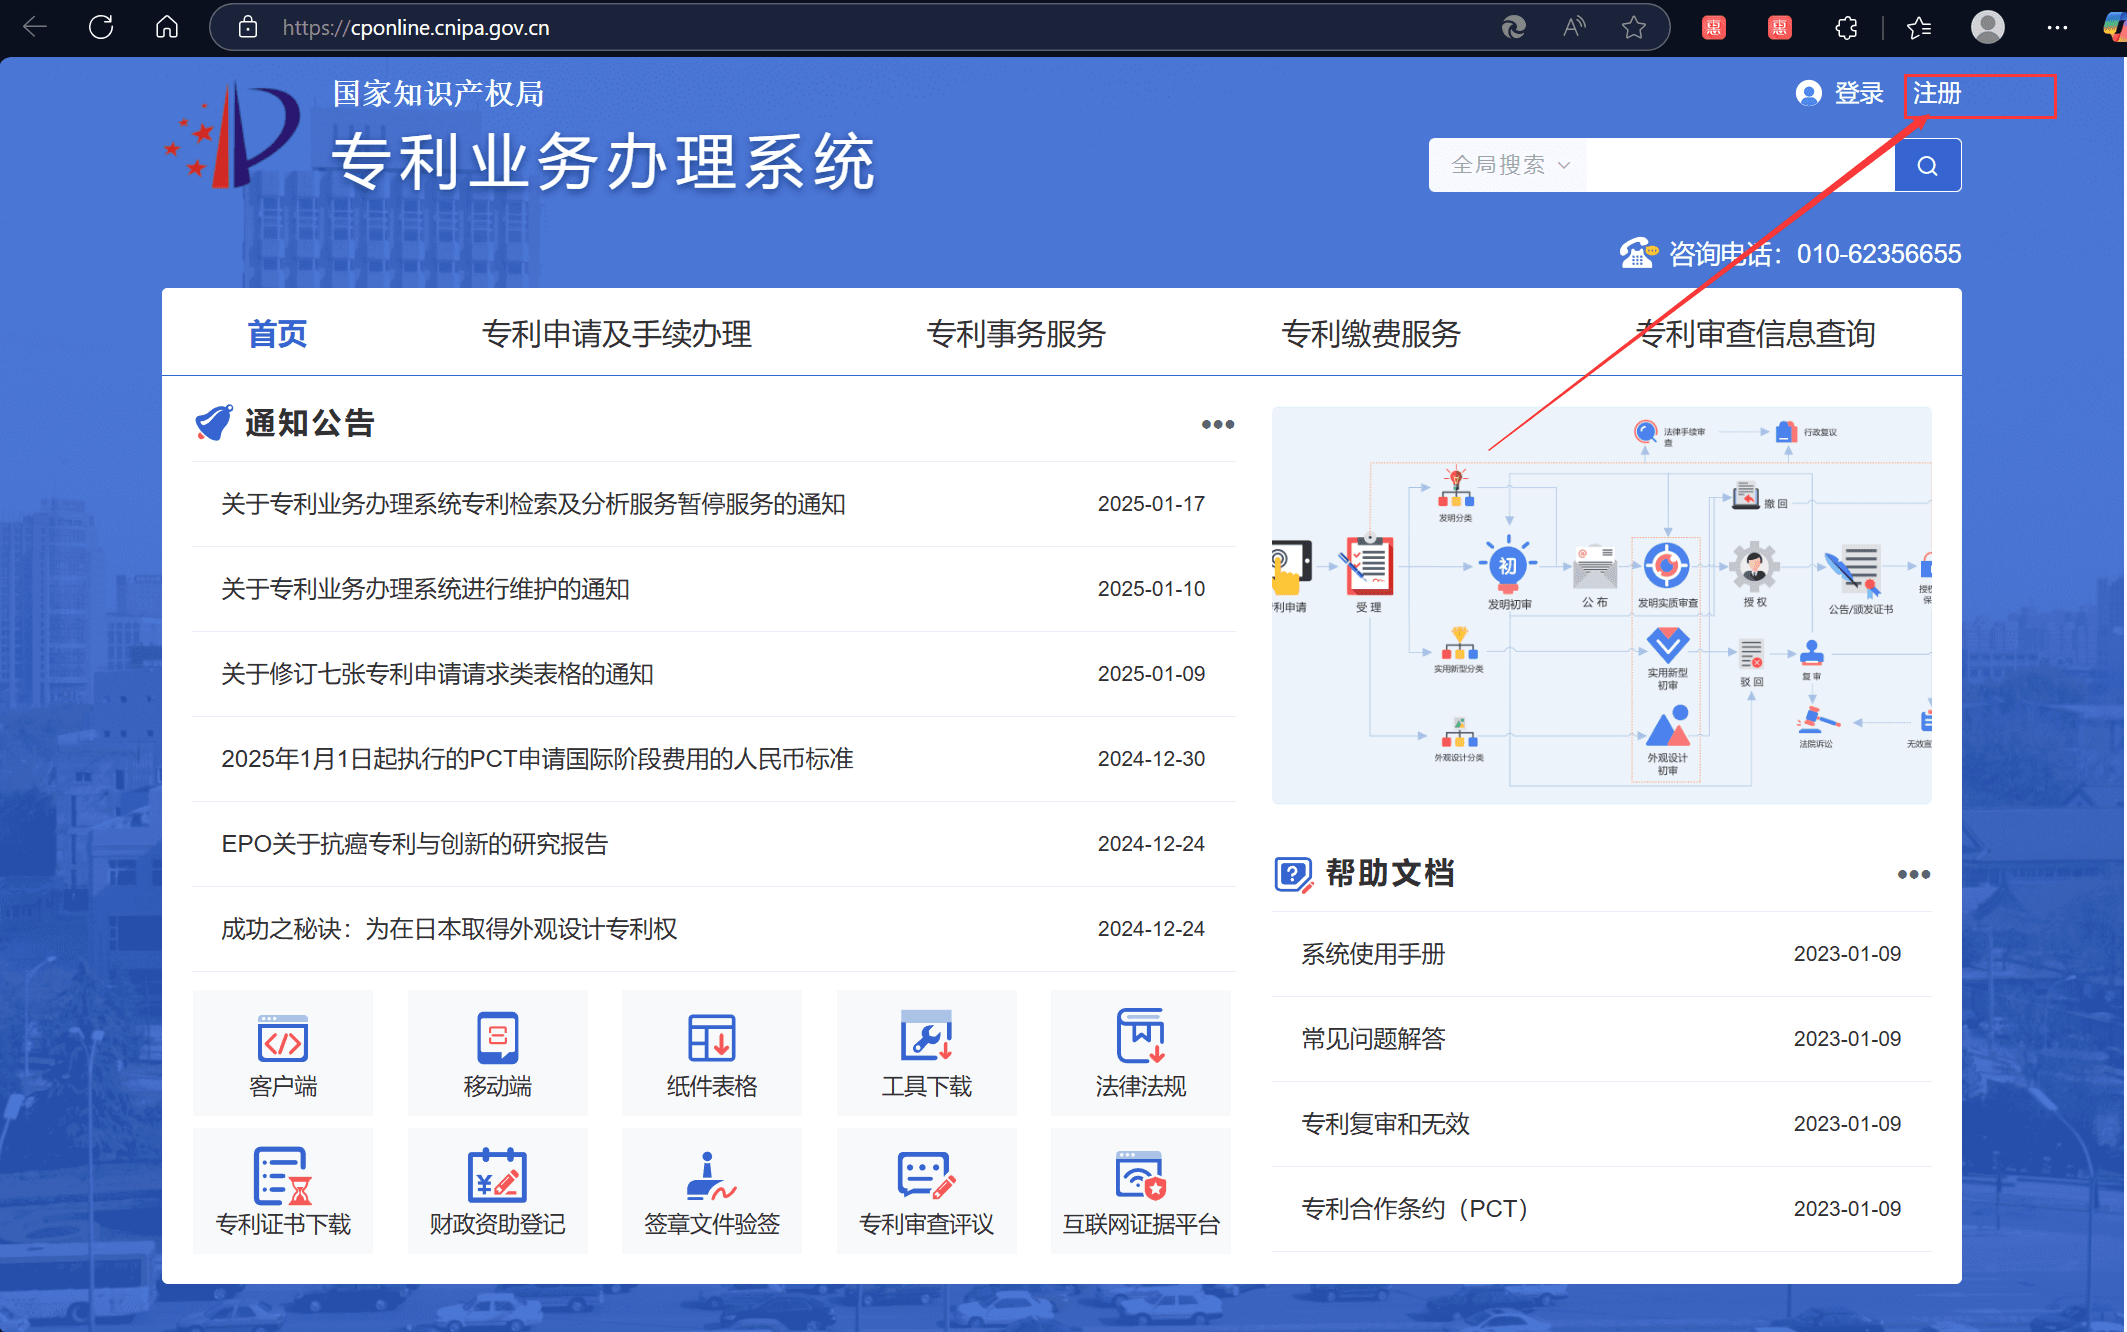Open browser settings and more menu
The height and width of the screenshot is (1332, 2127).
[x=2057, y=27]
